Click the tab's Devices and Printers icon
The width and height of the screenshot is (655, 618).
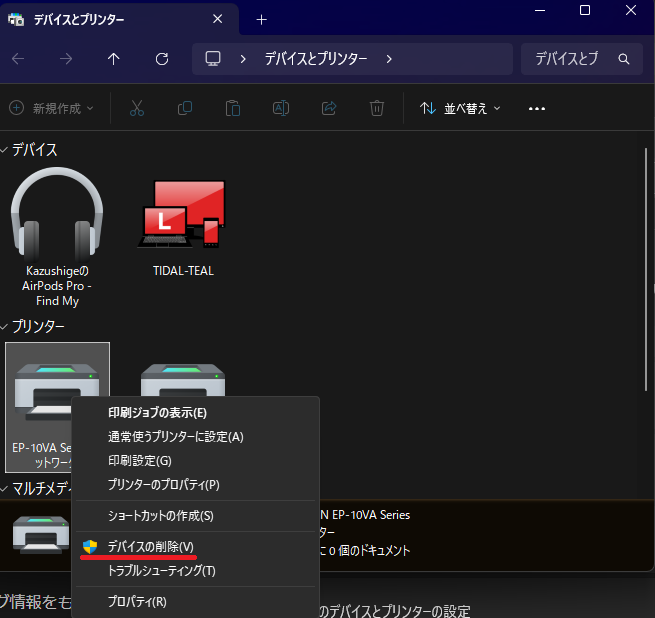(16, 19)
